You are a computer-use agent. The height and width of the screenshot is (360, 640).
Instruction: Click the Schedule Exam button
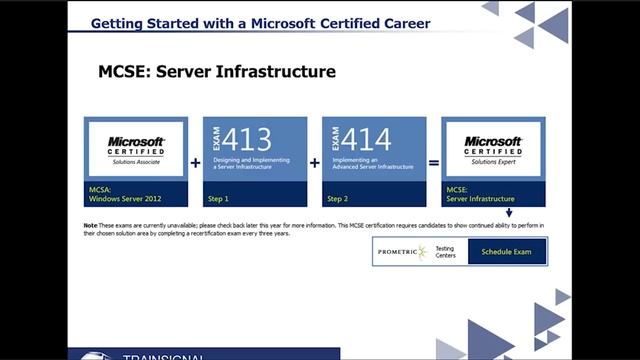click(x=507, y=251)
